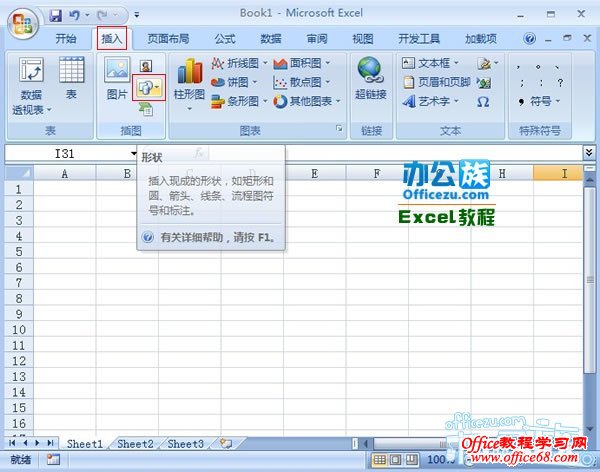600x472 pixels.
Task: Click the question mark special symbol
Action: (560, 82)
